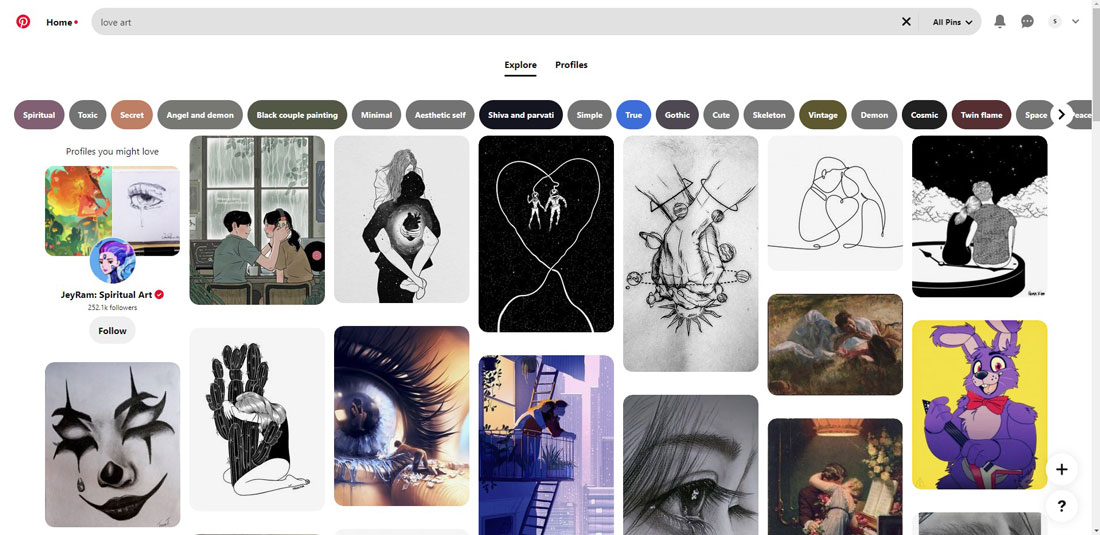
Task: Clear the search field with X icon
Action: pyautogui.click(x=906, y=22)
